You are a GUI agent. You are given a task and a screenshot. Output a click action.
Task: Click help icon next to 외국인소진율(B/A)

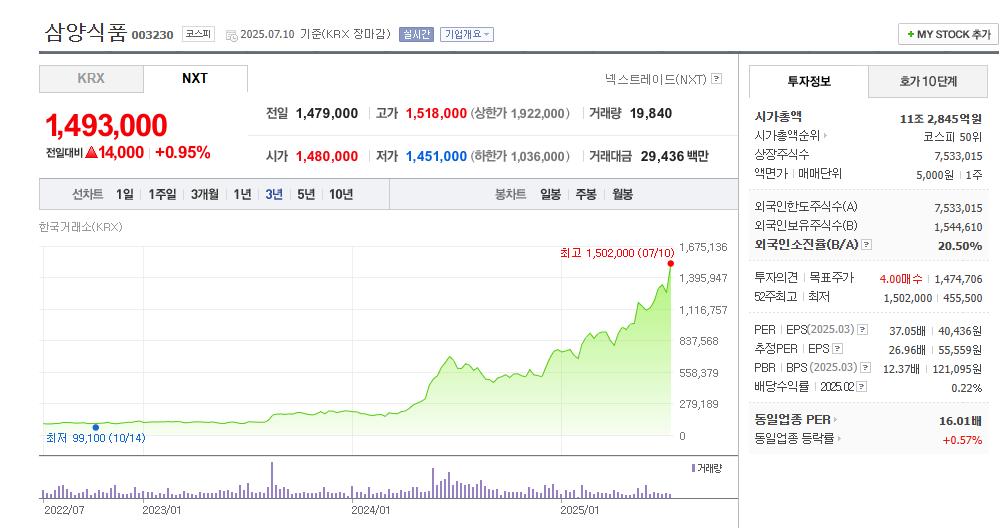tap(866, 244)
